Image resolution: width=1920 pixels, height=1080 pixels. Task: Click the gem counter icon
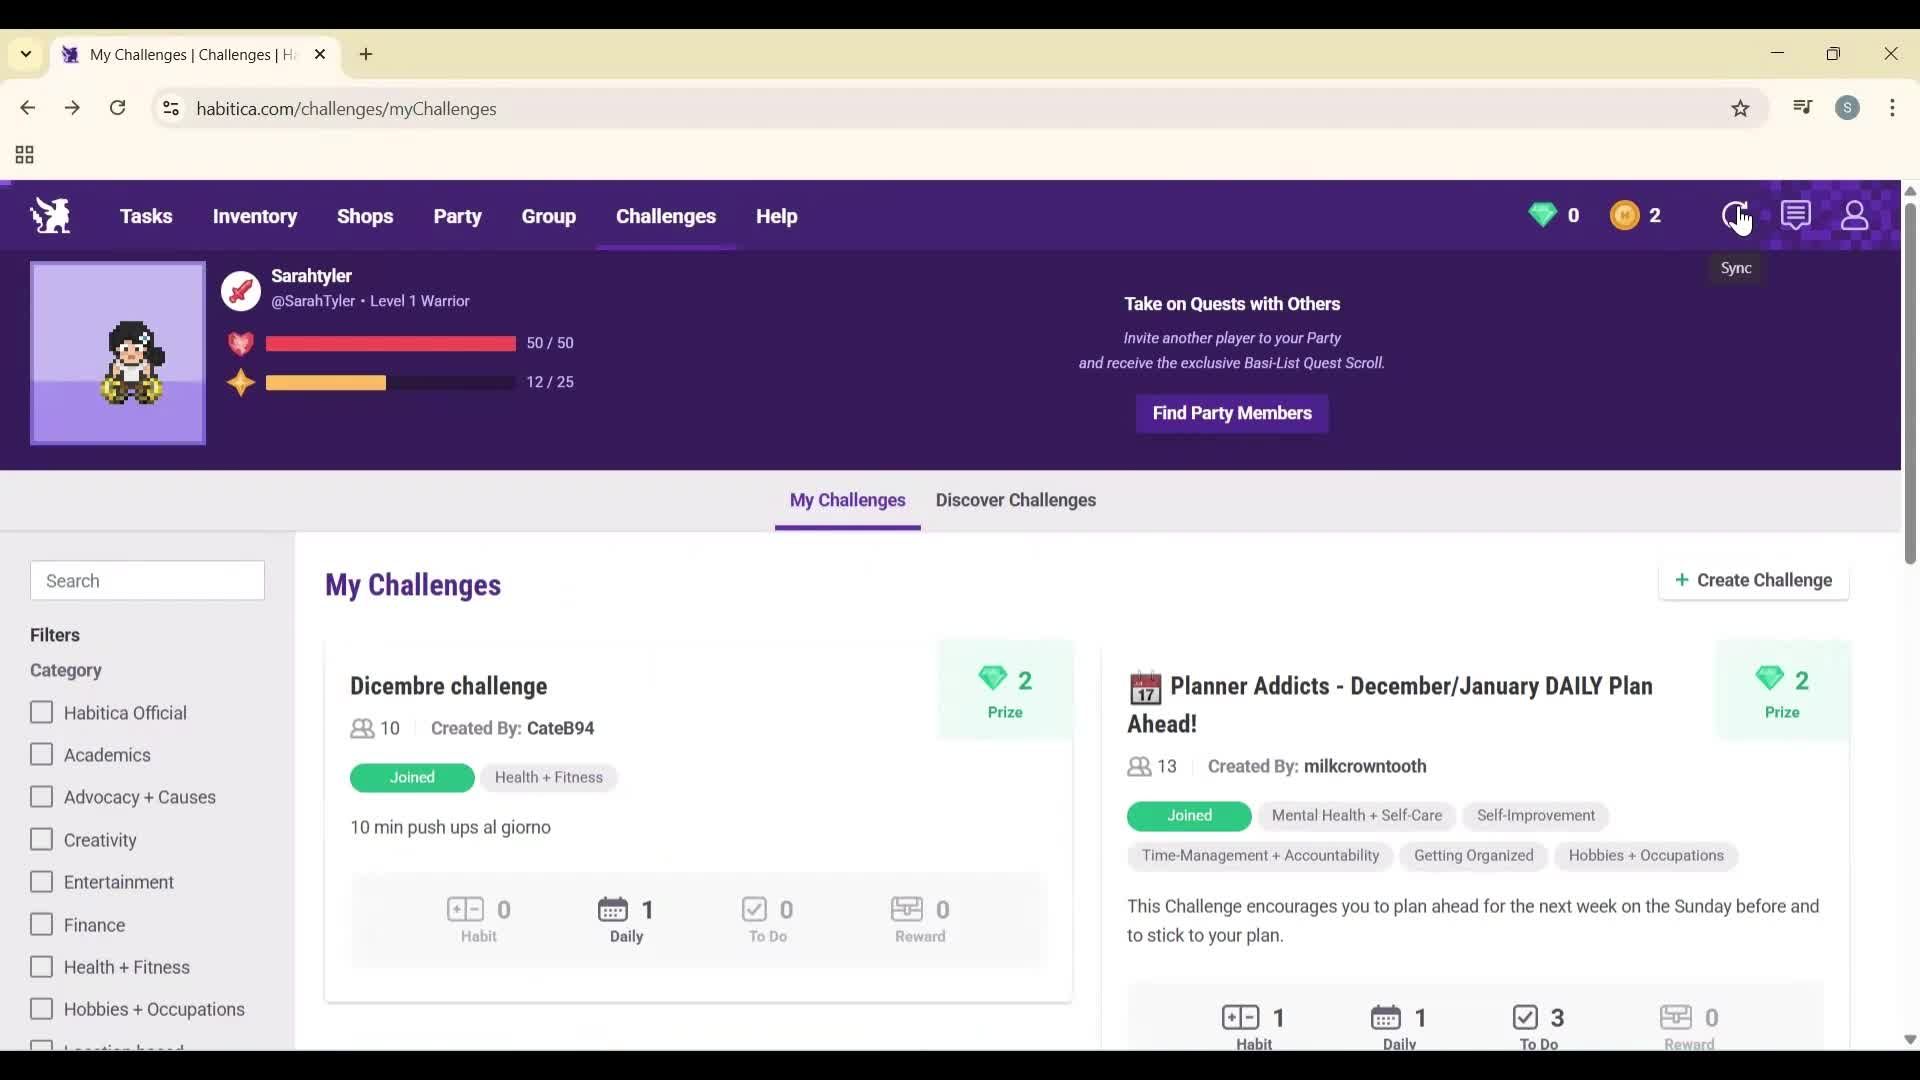coord(1543,215)
